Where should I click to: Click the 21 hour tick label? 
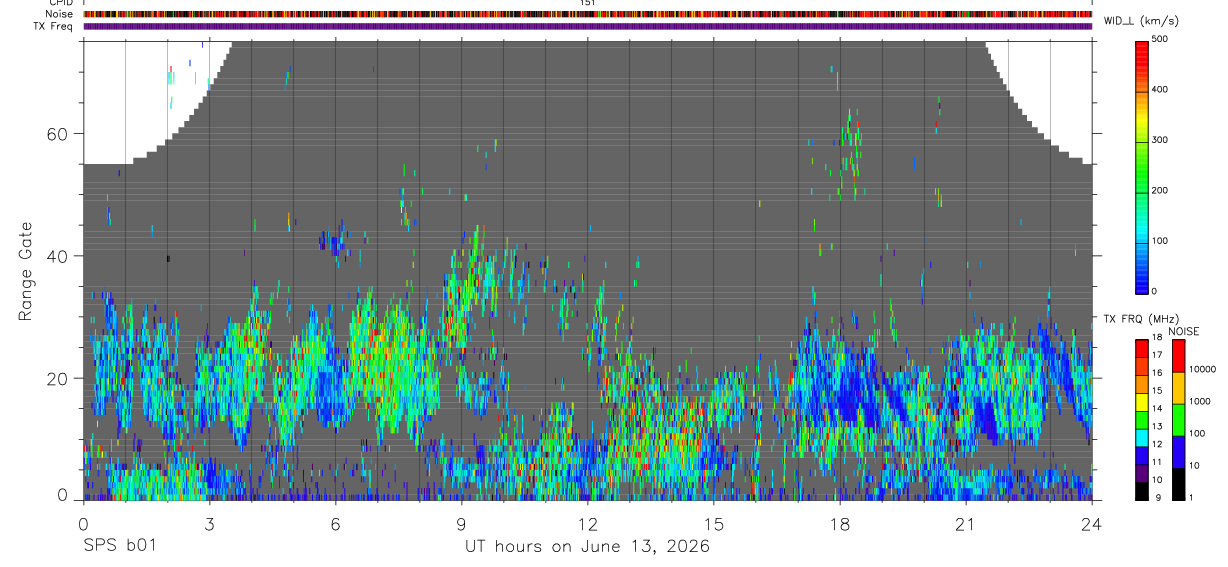click(966, 524)
